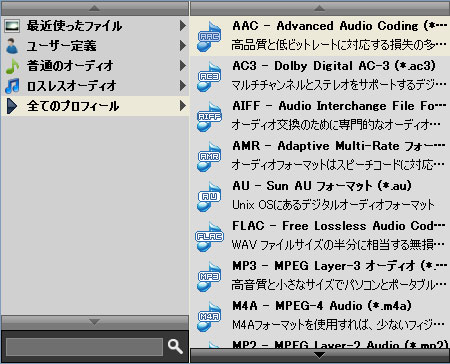
Task: Click the MP3 format icon
Action: [x=209, y=276]
